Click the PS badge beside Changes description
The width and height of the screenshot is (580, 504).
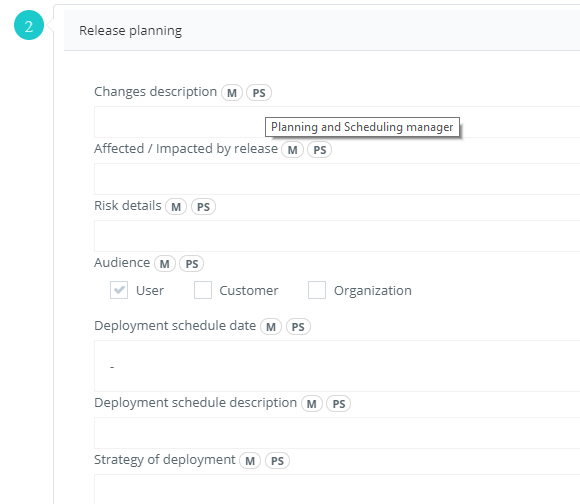pyautogui.click(x=259, y=92)
